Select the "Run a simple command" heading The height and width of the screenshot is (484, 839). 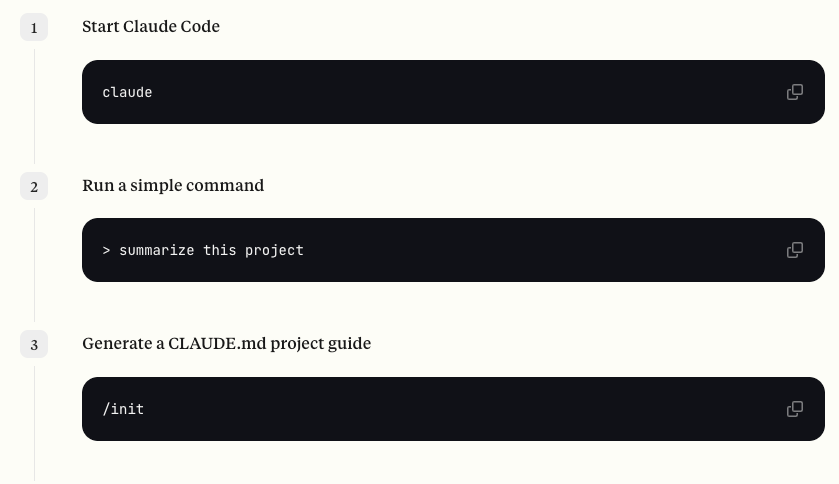point(173,185)
